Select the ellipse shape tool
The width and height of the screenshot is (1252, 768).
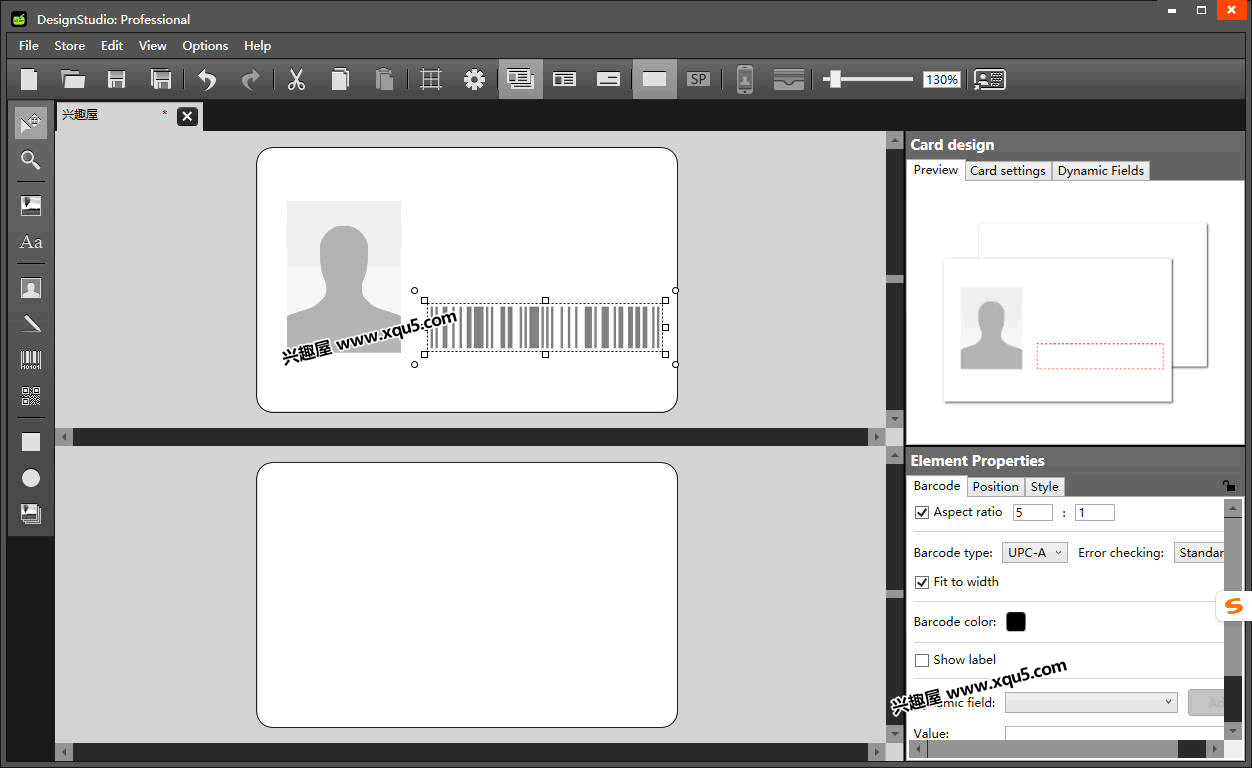(31, 478)
